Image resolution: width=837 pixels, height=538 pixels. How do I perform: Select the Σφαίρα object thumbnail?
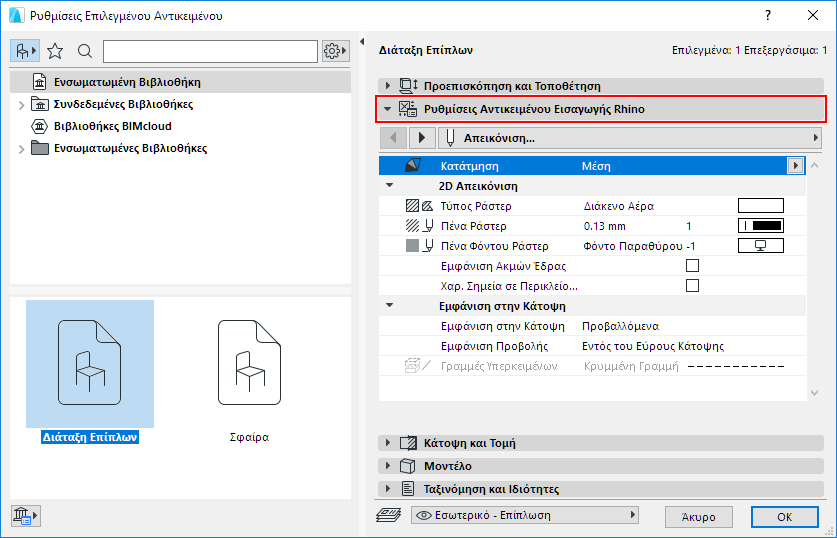click(249, 363)
